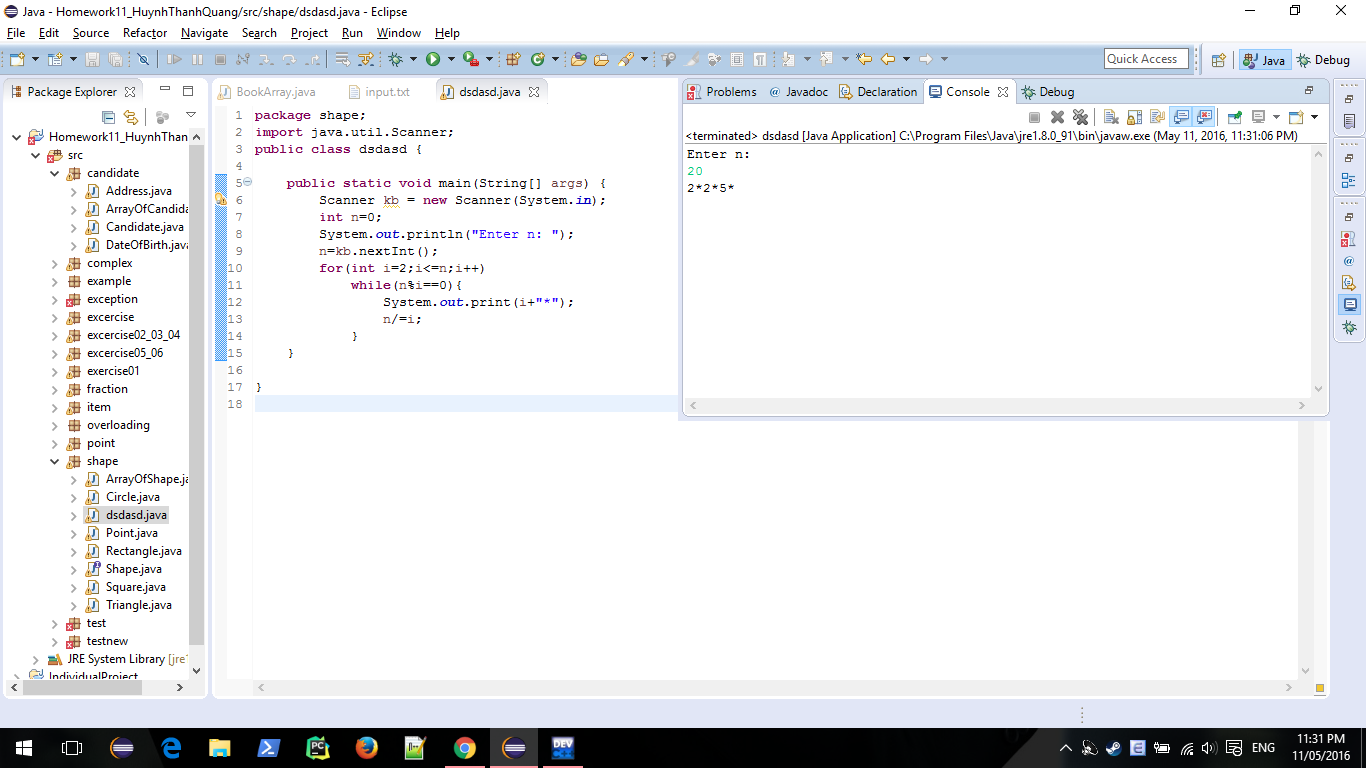1366x768 pixels.
Task: Click the New wizard icon
Action: point(17,60)
